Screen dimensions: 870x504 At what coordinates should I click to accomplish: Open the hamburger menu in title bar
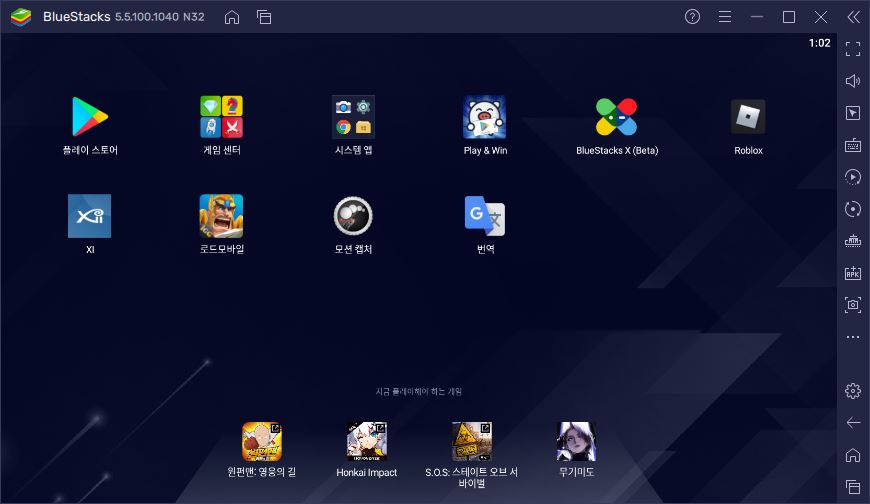pos(725,17)
